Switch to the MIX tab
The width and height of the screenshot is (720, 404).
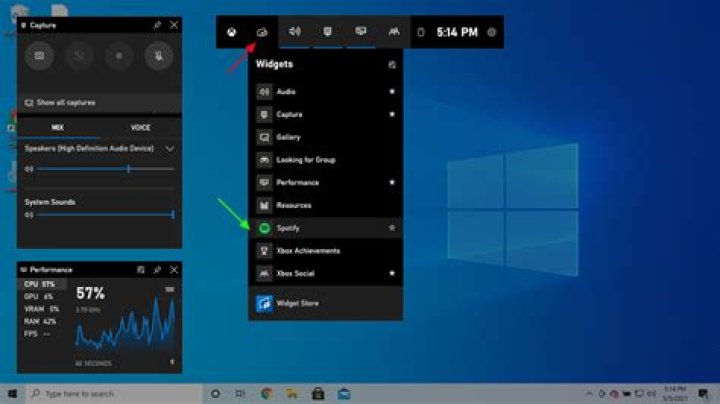coord(58,127)
